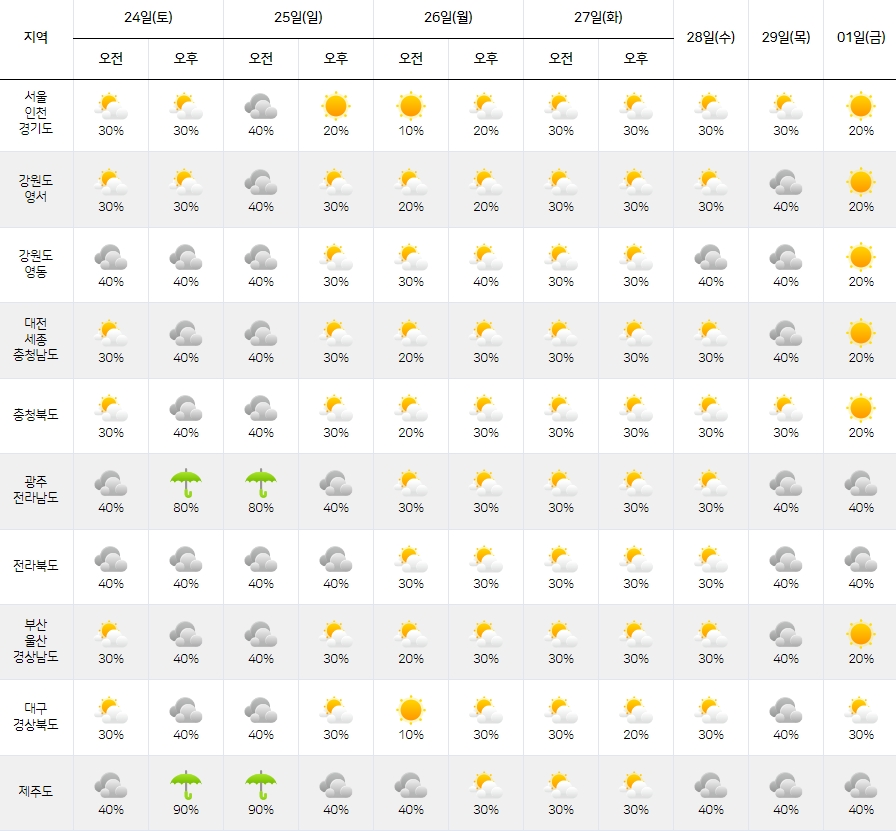Click the 26일(월) date header

pyautogui.click(x=449, y=18)
